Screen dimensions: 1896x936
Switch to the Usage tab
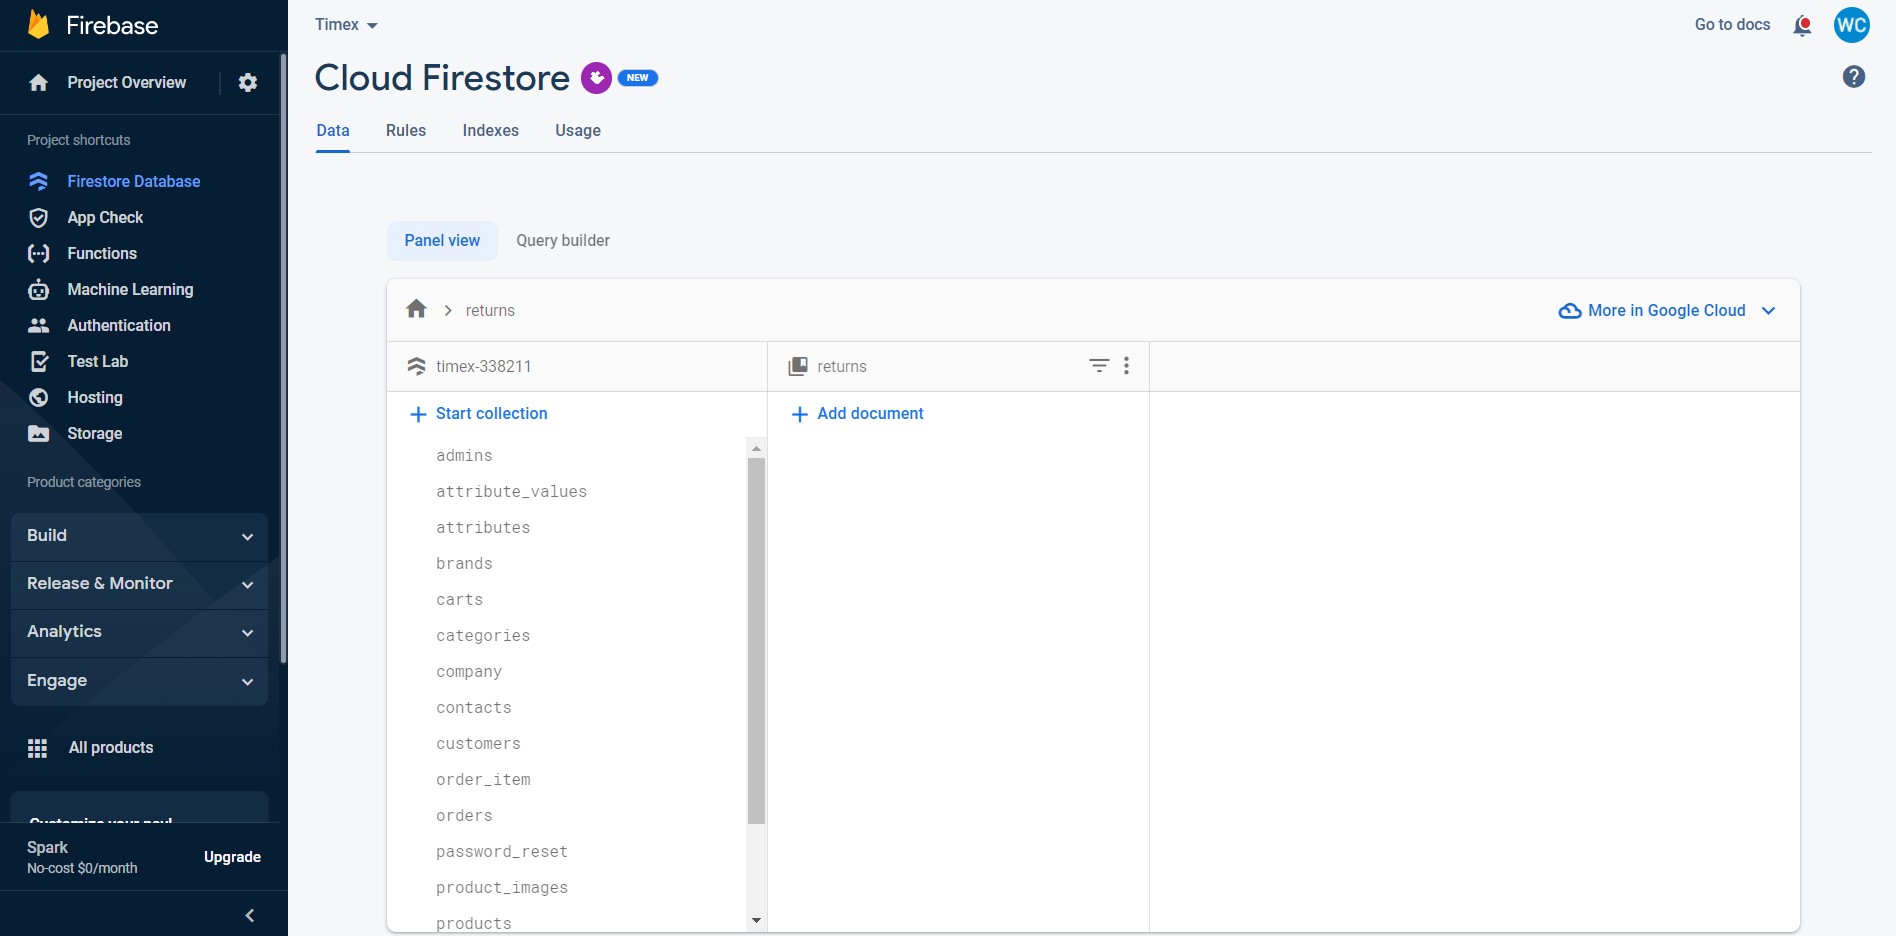pyautogui.click(x=578, y=131)
